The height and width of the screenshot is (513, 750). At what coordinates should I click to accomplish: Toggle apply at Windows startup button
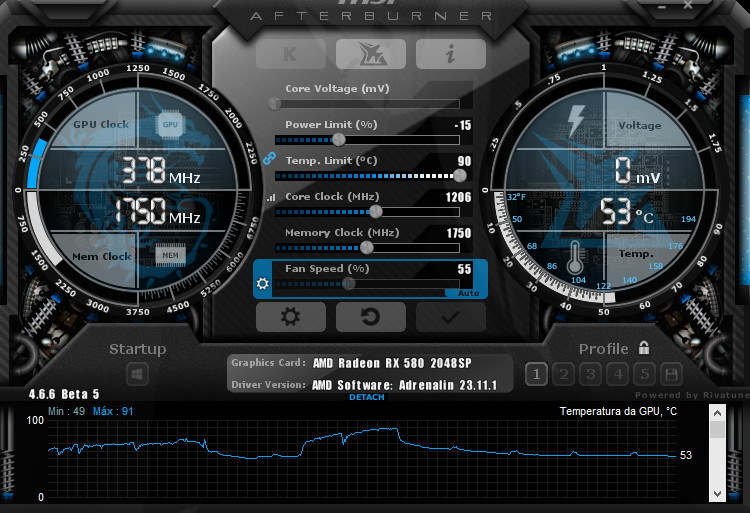coord(137,374)
